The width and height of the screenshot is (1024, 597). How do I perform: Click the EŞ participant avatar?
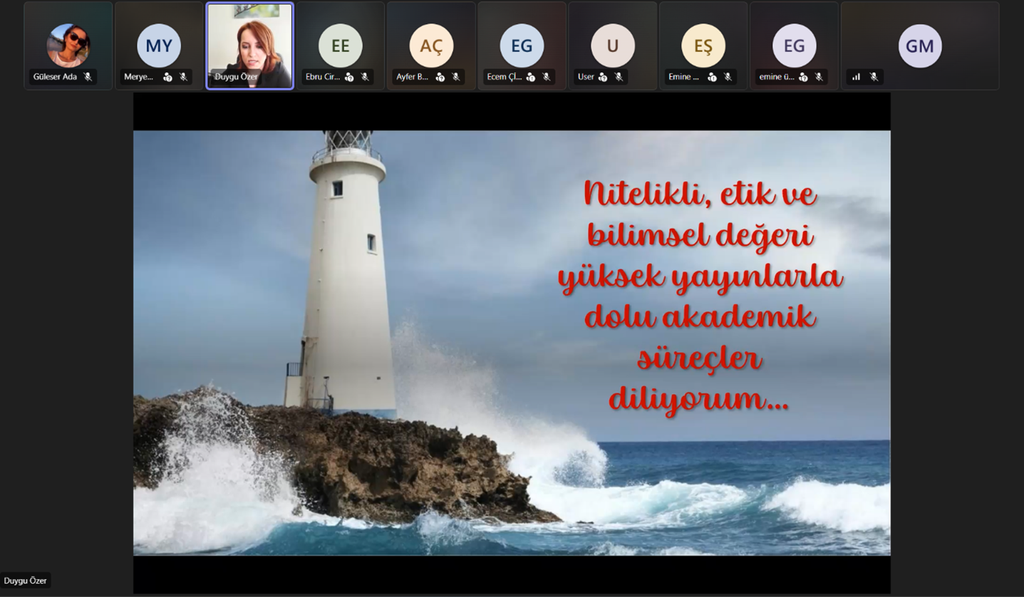(703, 45)
